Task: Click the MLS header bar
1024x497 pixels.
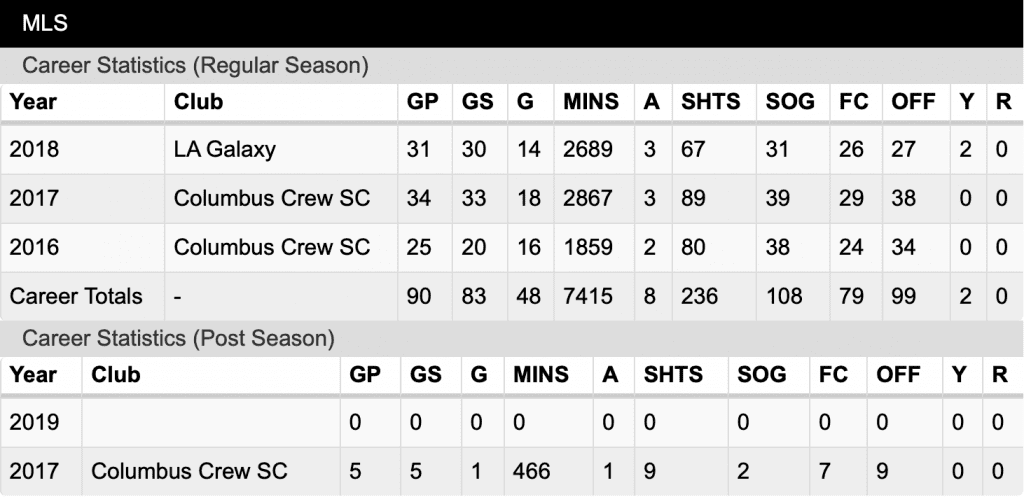Action: click(512, 24)
